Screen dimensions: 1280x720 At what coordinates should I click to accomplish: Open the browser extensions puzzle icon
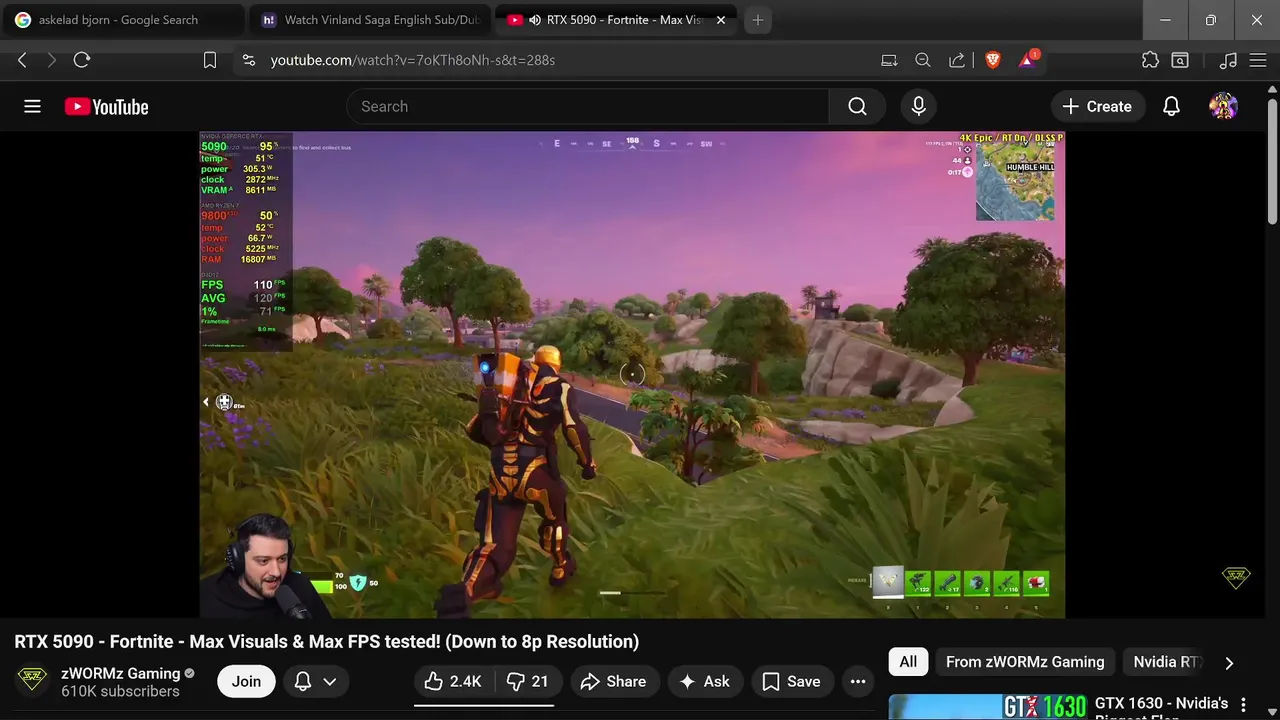pos(1151,60)
